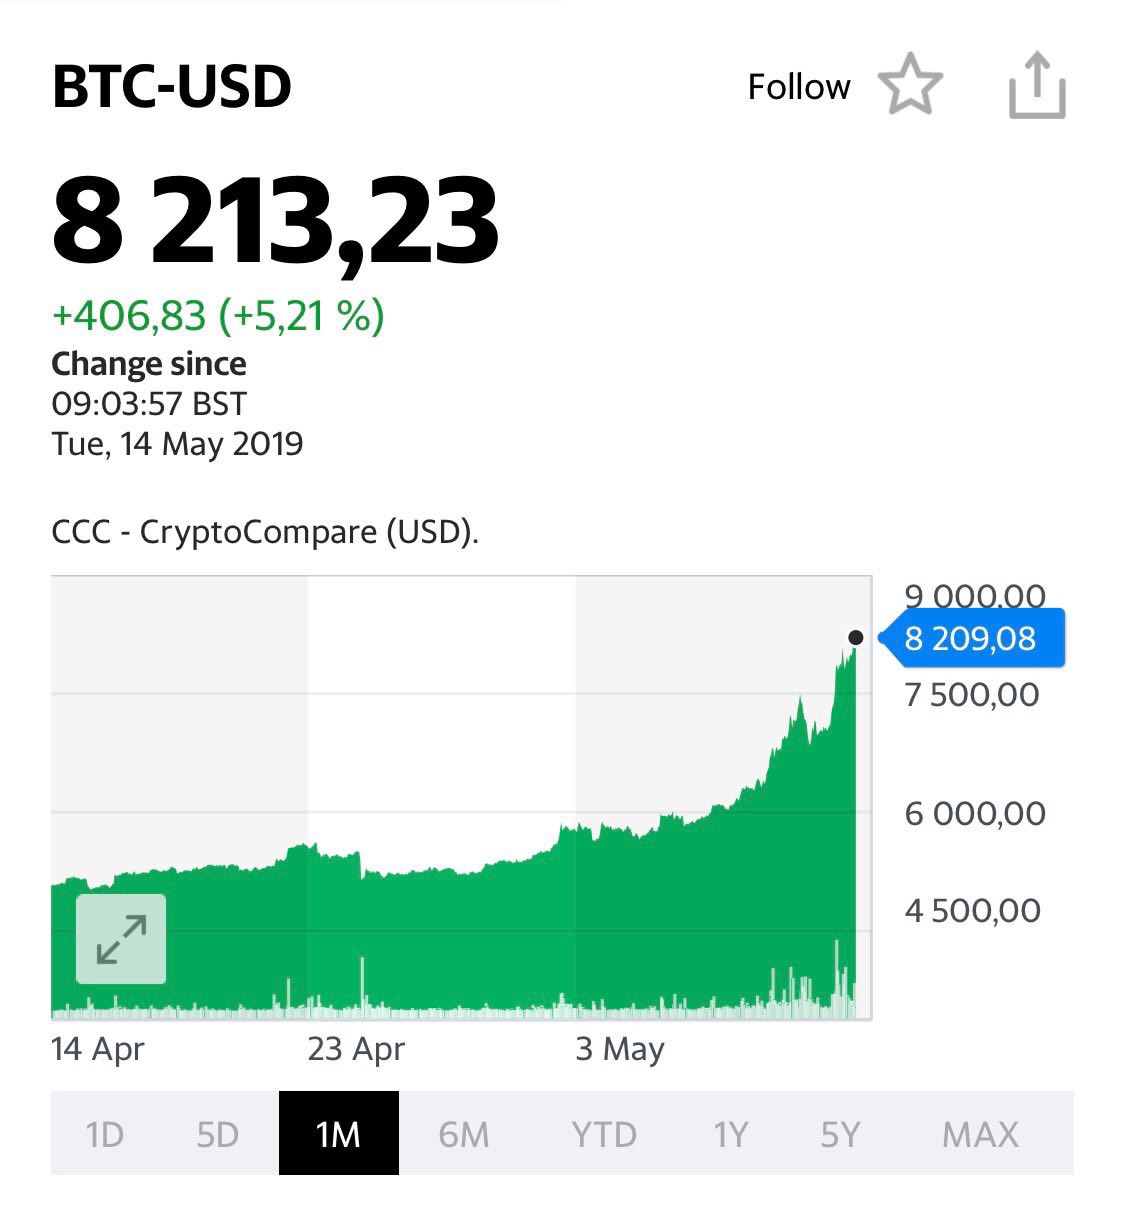Click the star icon to follow BTC-USD
Viewport: 1125px width, 1221px height.
(x=910, y=85)
